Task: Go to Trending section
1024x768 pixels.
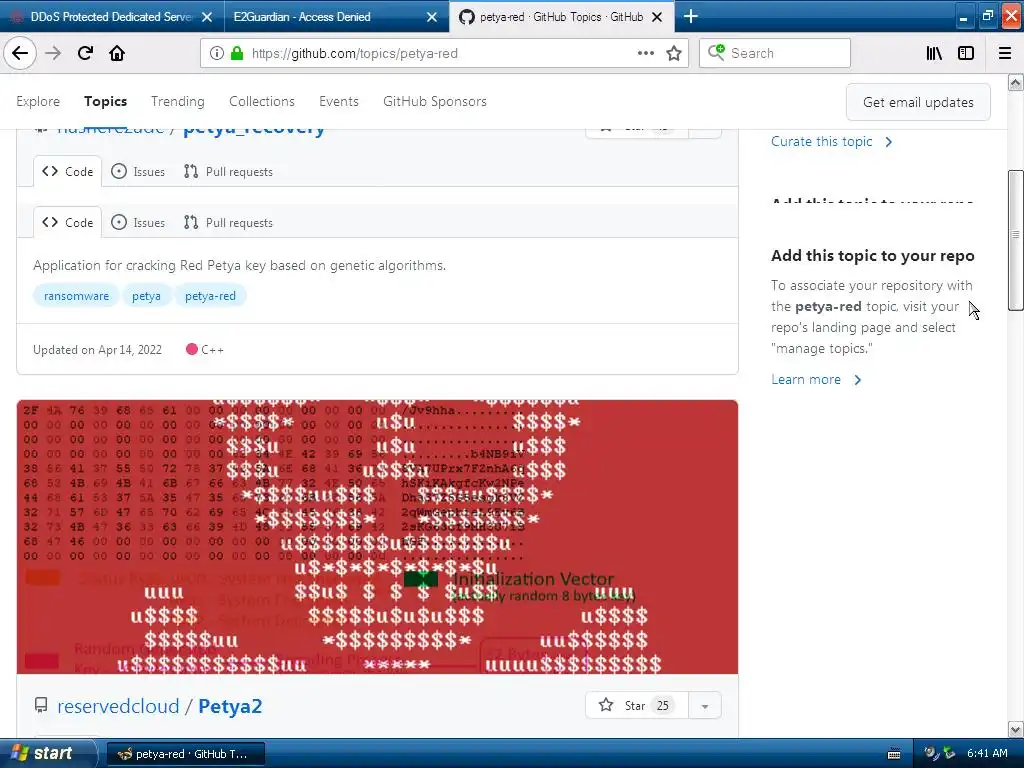Action: pos(178,101)
